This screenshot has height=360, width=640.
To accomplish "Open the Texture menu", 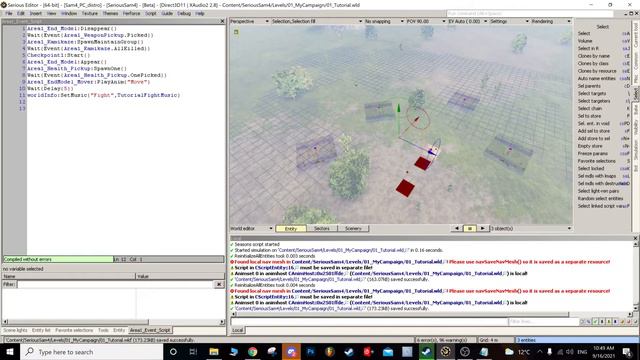I will pos(90,13).
